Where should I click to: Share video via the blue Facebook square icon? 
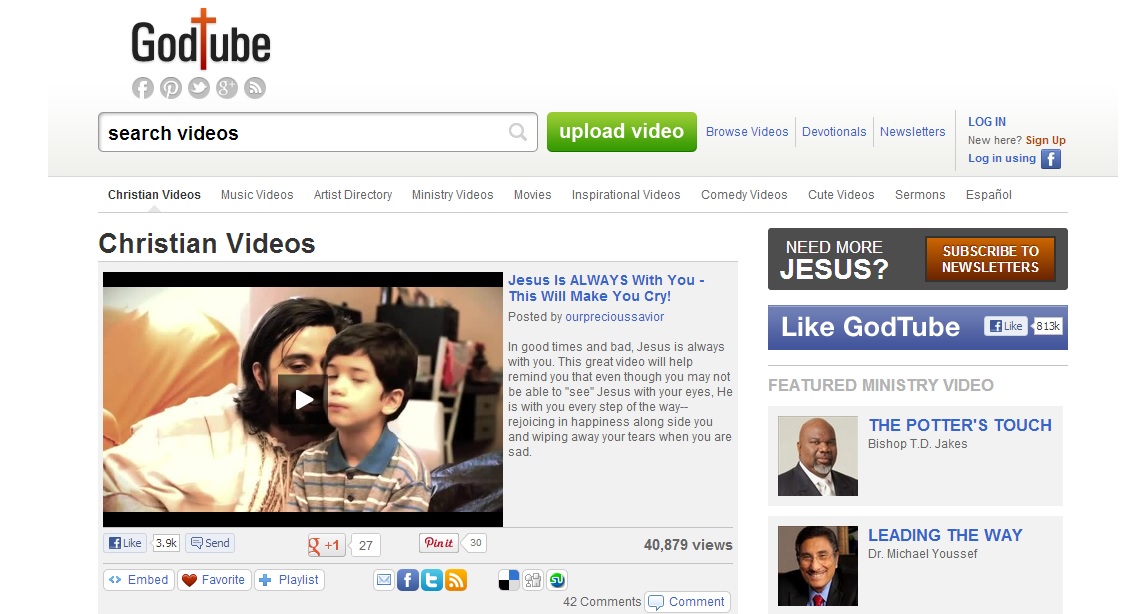click(x=408, y=579)
